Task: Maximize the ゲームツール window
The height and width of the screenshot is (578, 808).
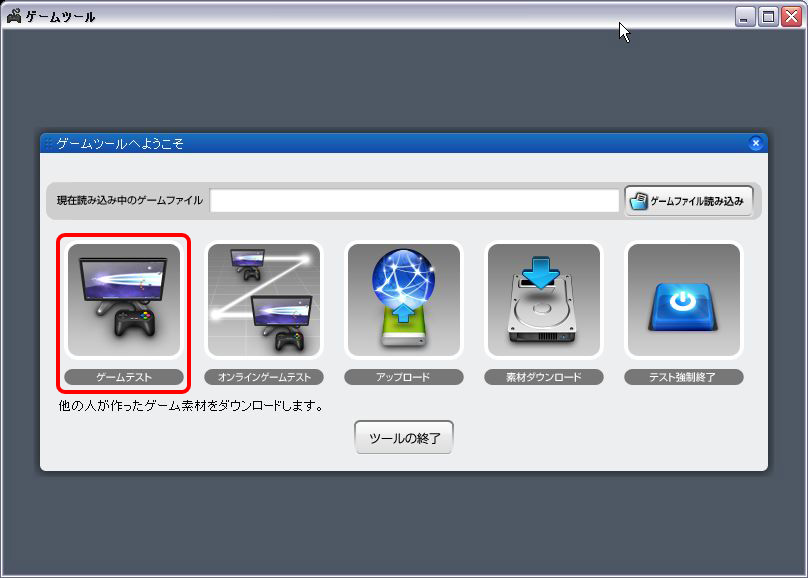Action: [768, 16]
